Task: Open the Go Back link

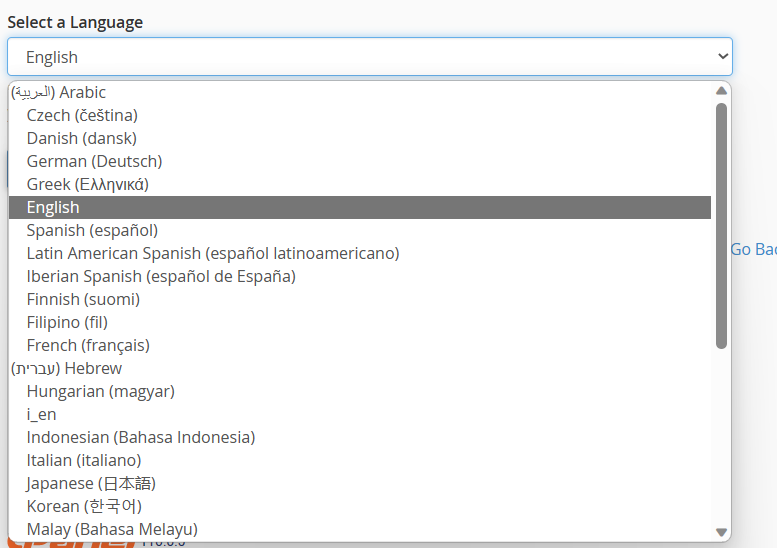Action: click(x=753, y=249)
